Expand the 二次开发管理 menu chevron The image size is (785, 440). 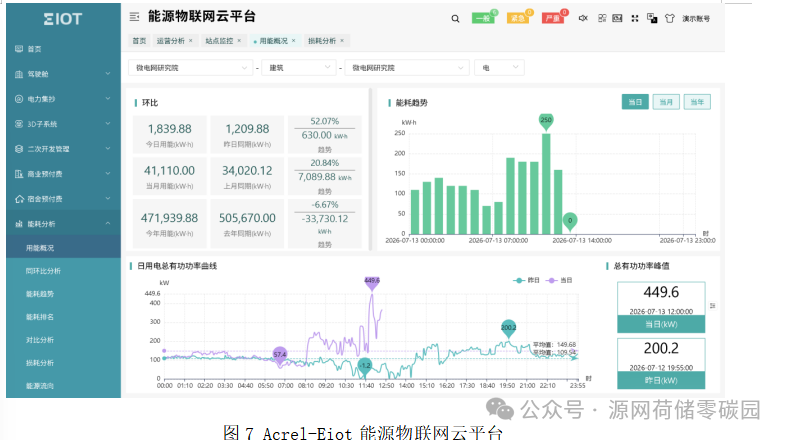pyautogui.click(x=108, y=149)
